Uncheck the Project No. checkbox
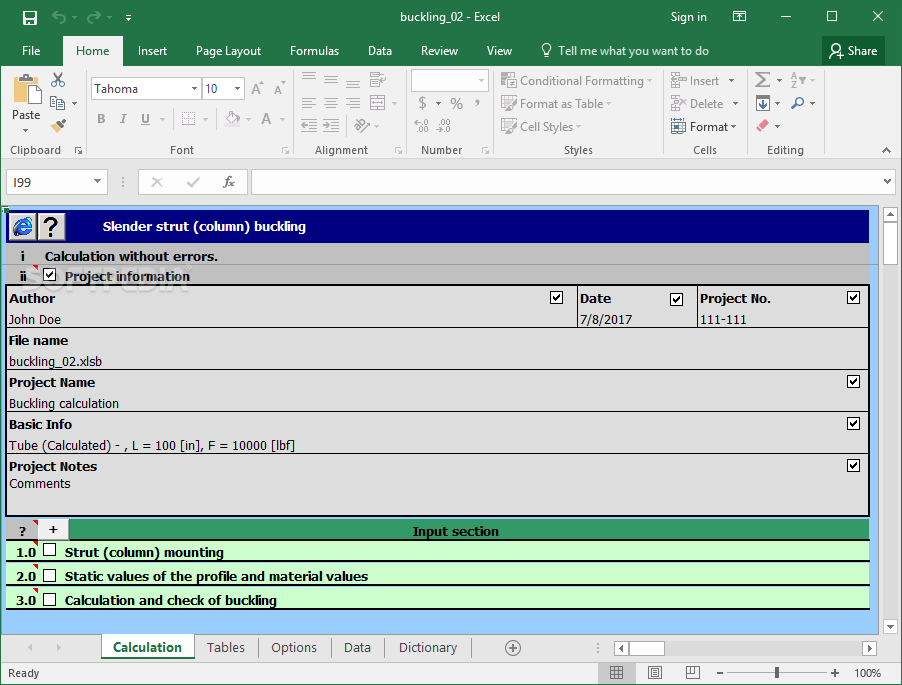This screenshot has width=902, height=685. coord(854,297)
